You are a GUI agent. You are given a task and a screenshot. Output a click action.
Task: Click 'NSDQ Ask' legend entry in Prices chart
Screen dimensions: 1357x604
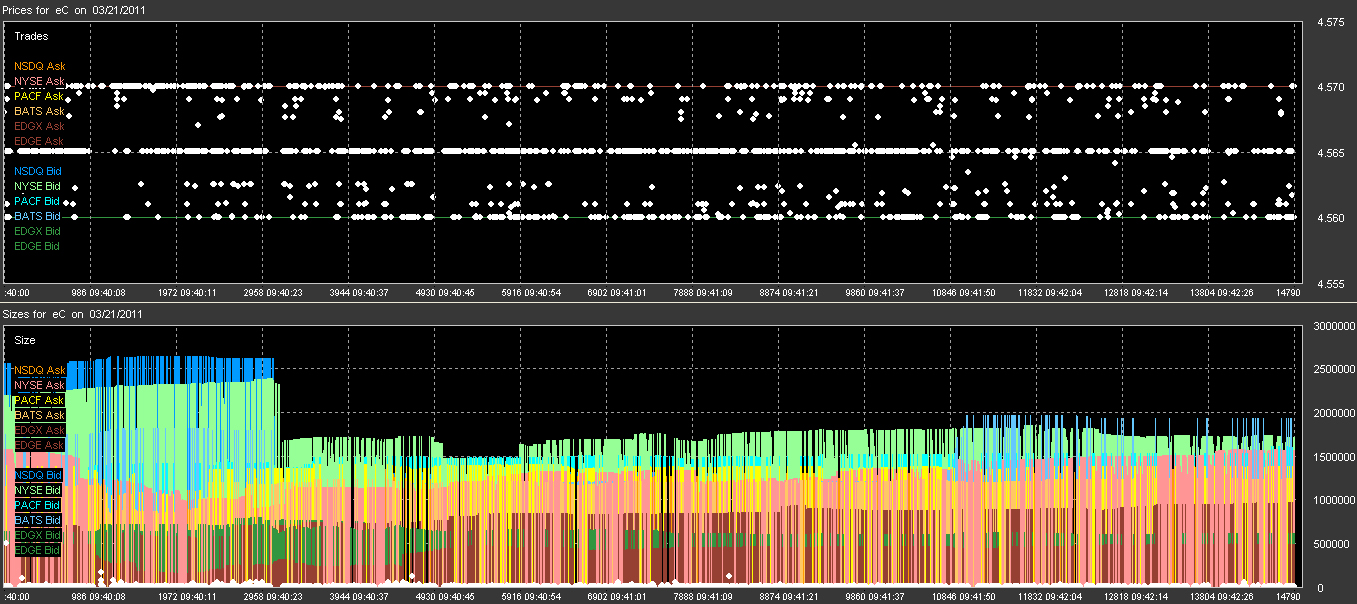click(40, 66)
